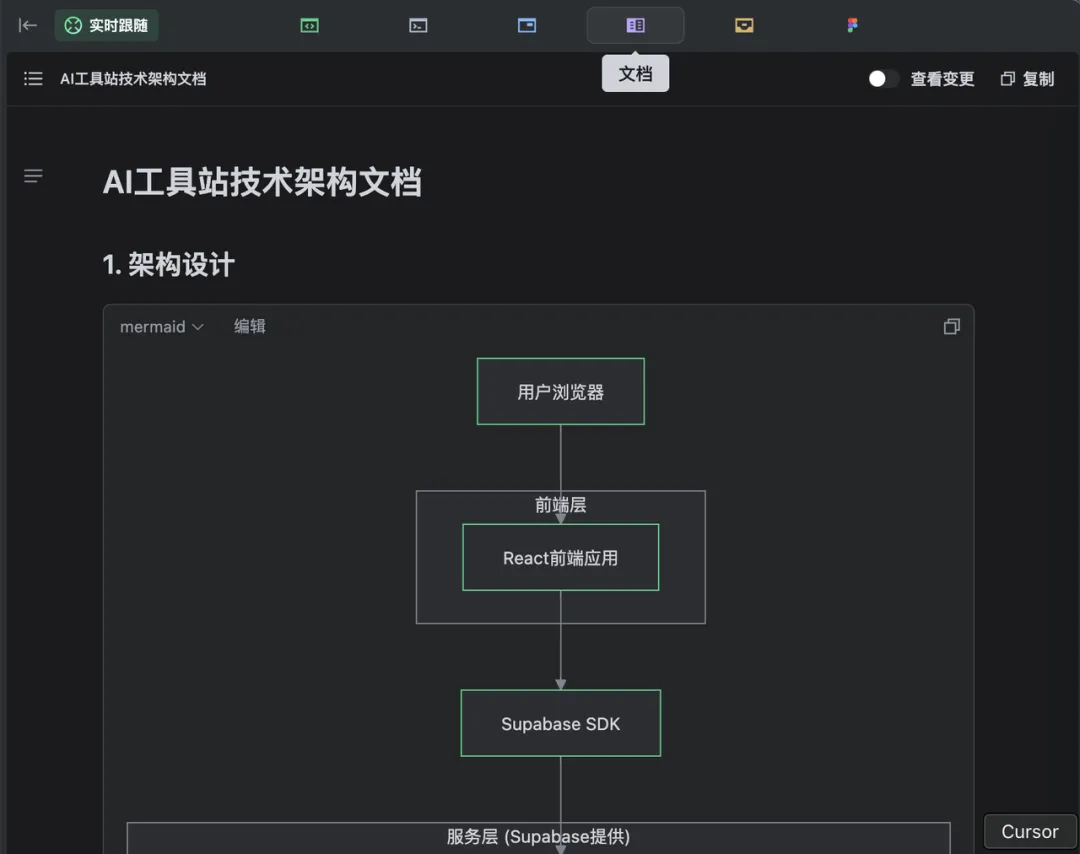1080x854 pixels.
Task: Select the Supabase SDK diagram node
Action: (x=561, y=723)
